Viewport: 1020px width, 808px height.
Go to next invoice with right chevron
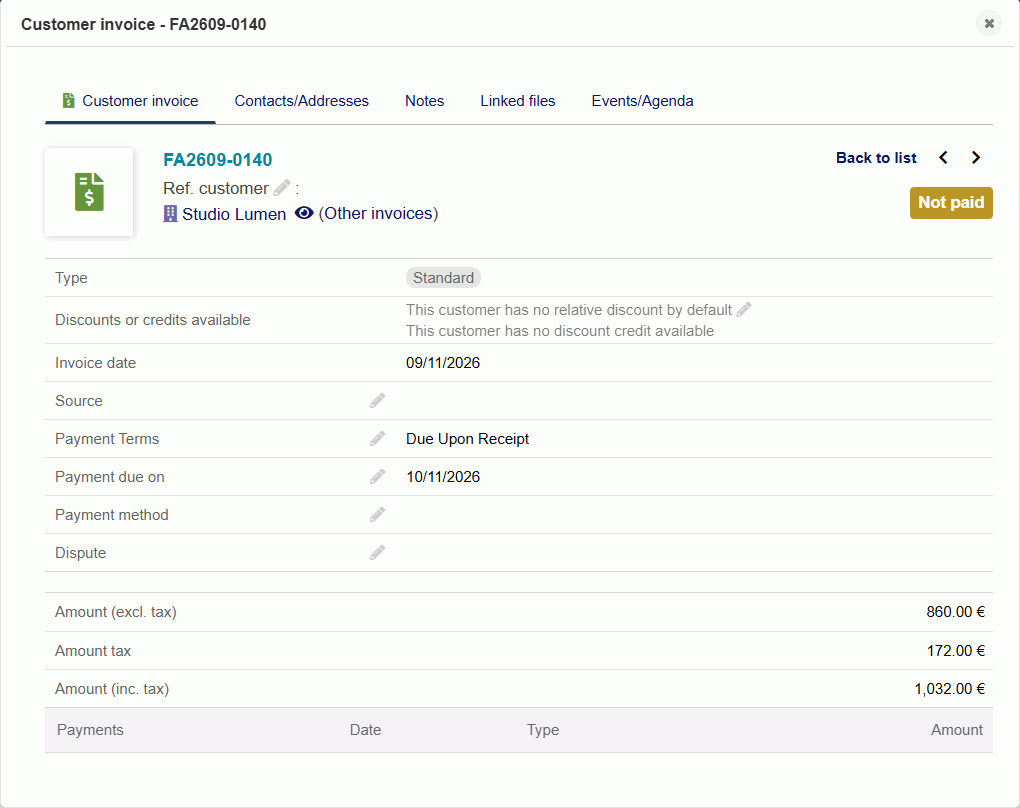[975, 157]
